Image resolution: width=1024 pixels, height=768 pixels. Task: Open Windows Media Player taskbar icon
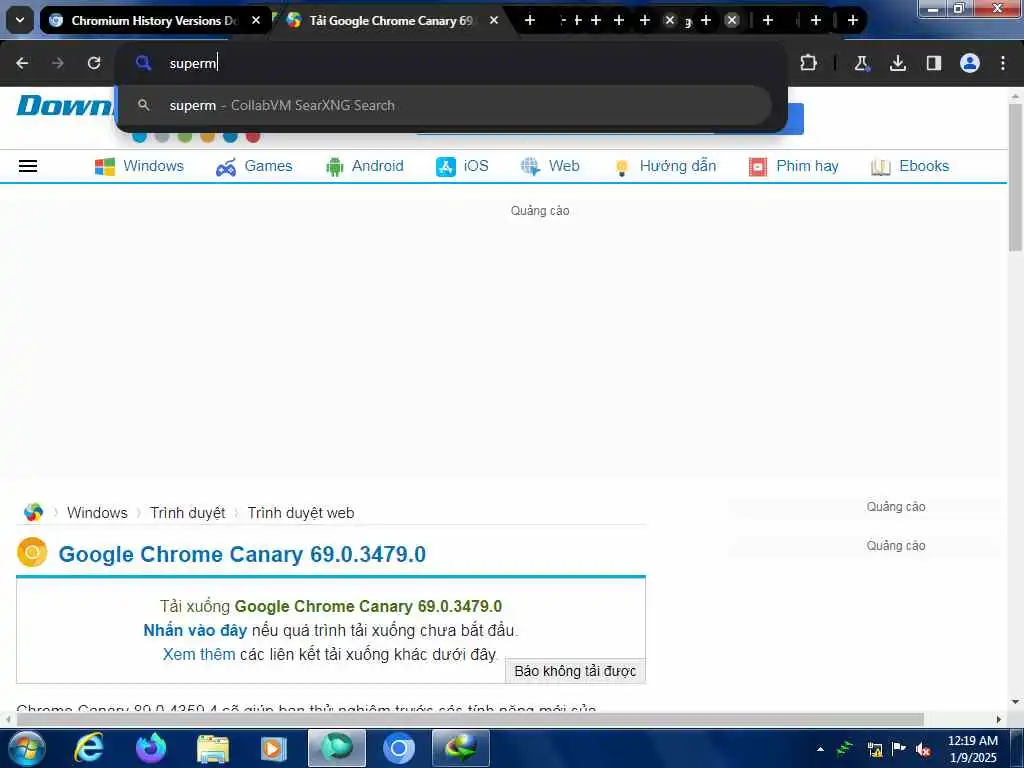274,748
